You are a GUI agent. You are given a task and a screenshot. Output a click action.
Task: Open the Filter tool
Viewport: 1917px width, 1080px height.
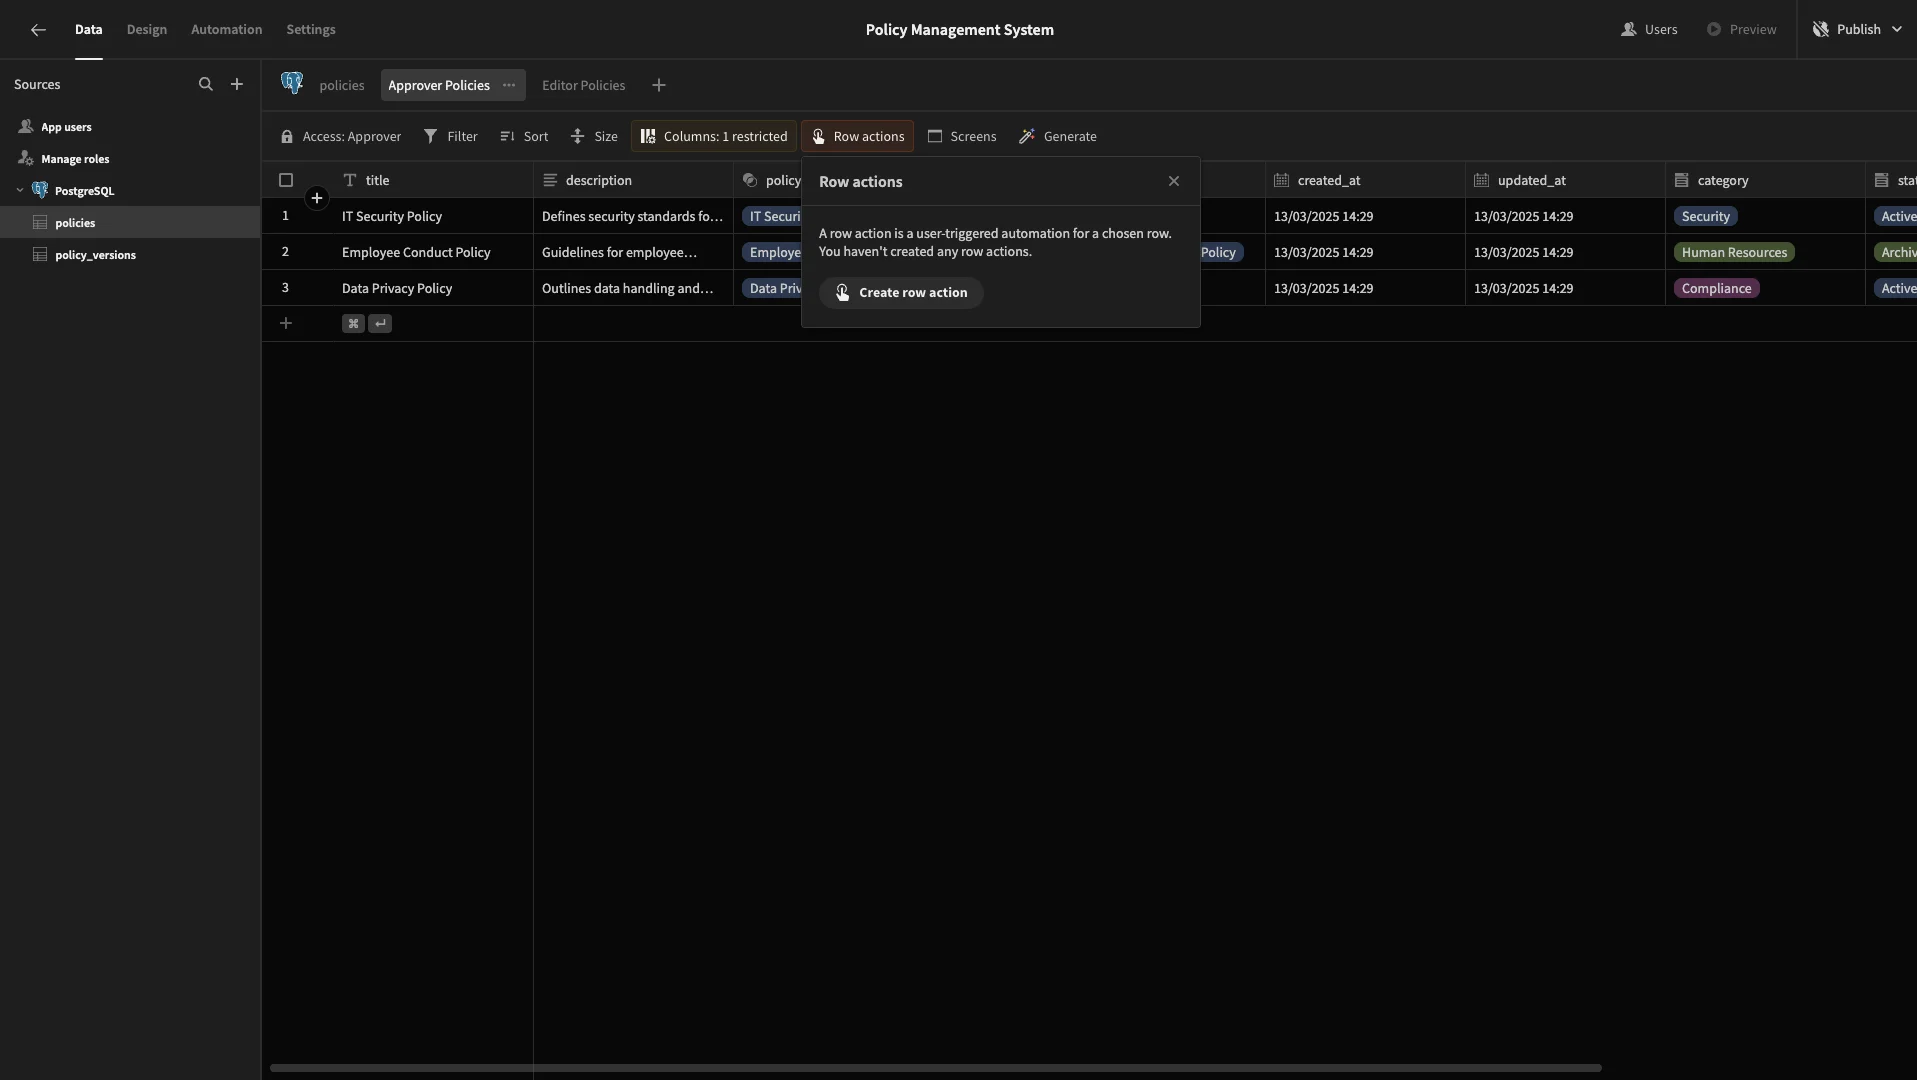451,137
